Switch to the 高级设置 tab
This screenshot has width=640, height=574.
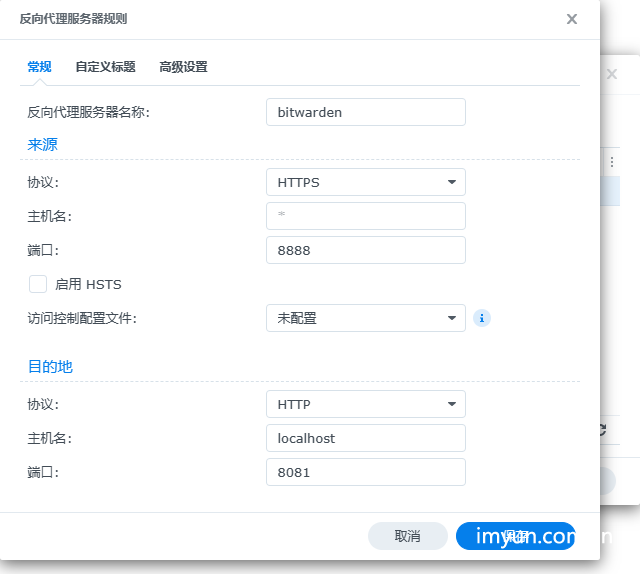coord(183,67)
